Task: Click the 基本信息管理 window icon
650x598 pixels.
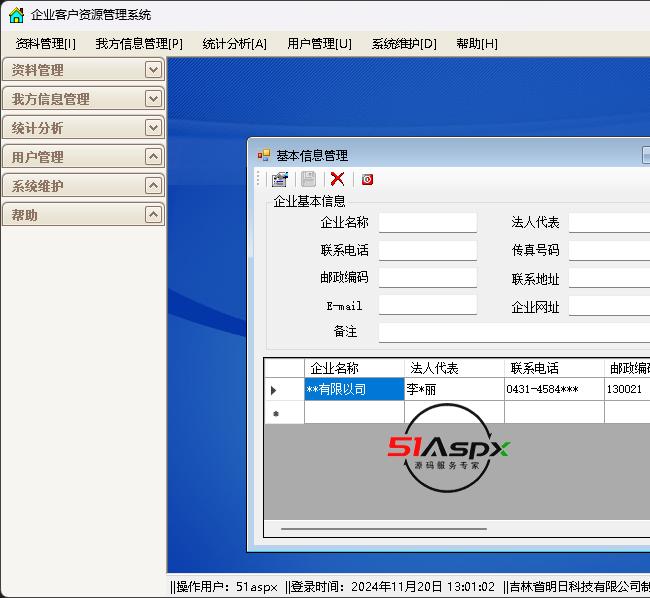Action: tap(264, 155)
